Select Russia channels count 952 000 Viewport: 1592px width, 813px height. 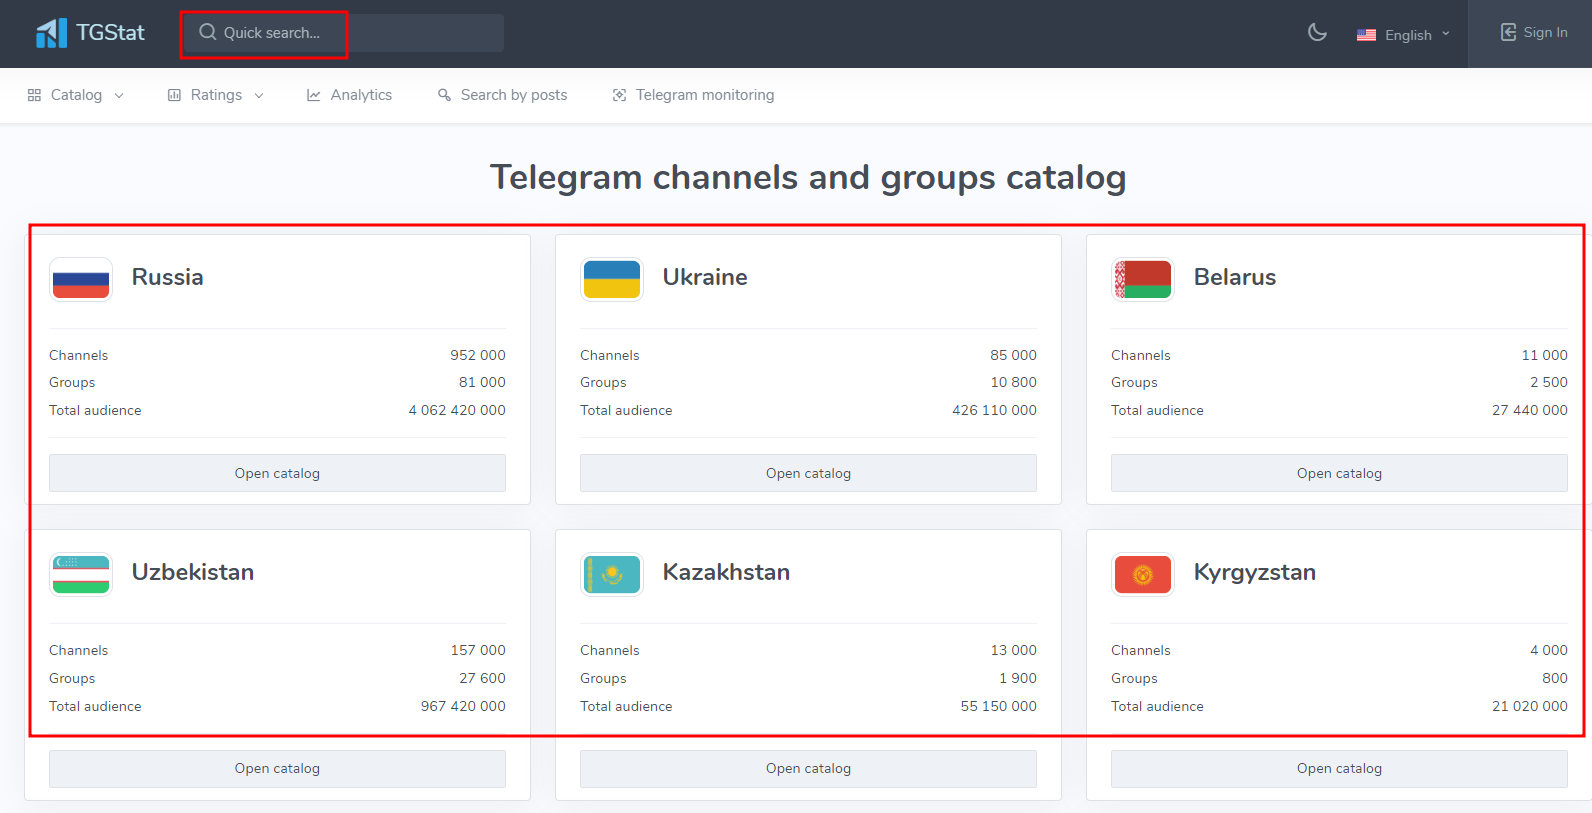[478, 355]
